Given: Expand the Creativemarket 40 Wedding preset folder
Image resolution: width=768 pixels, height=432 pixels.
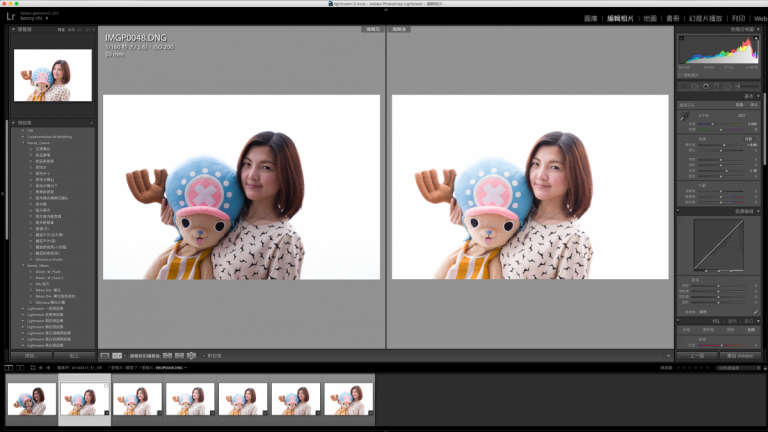Looking at the screenshot, I should point(22,136).
